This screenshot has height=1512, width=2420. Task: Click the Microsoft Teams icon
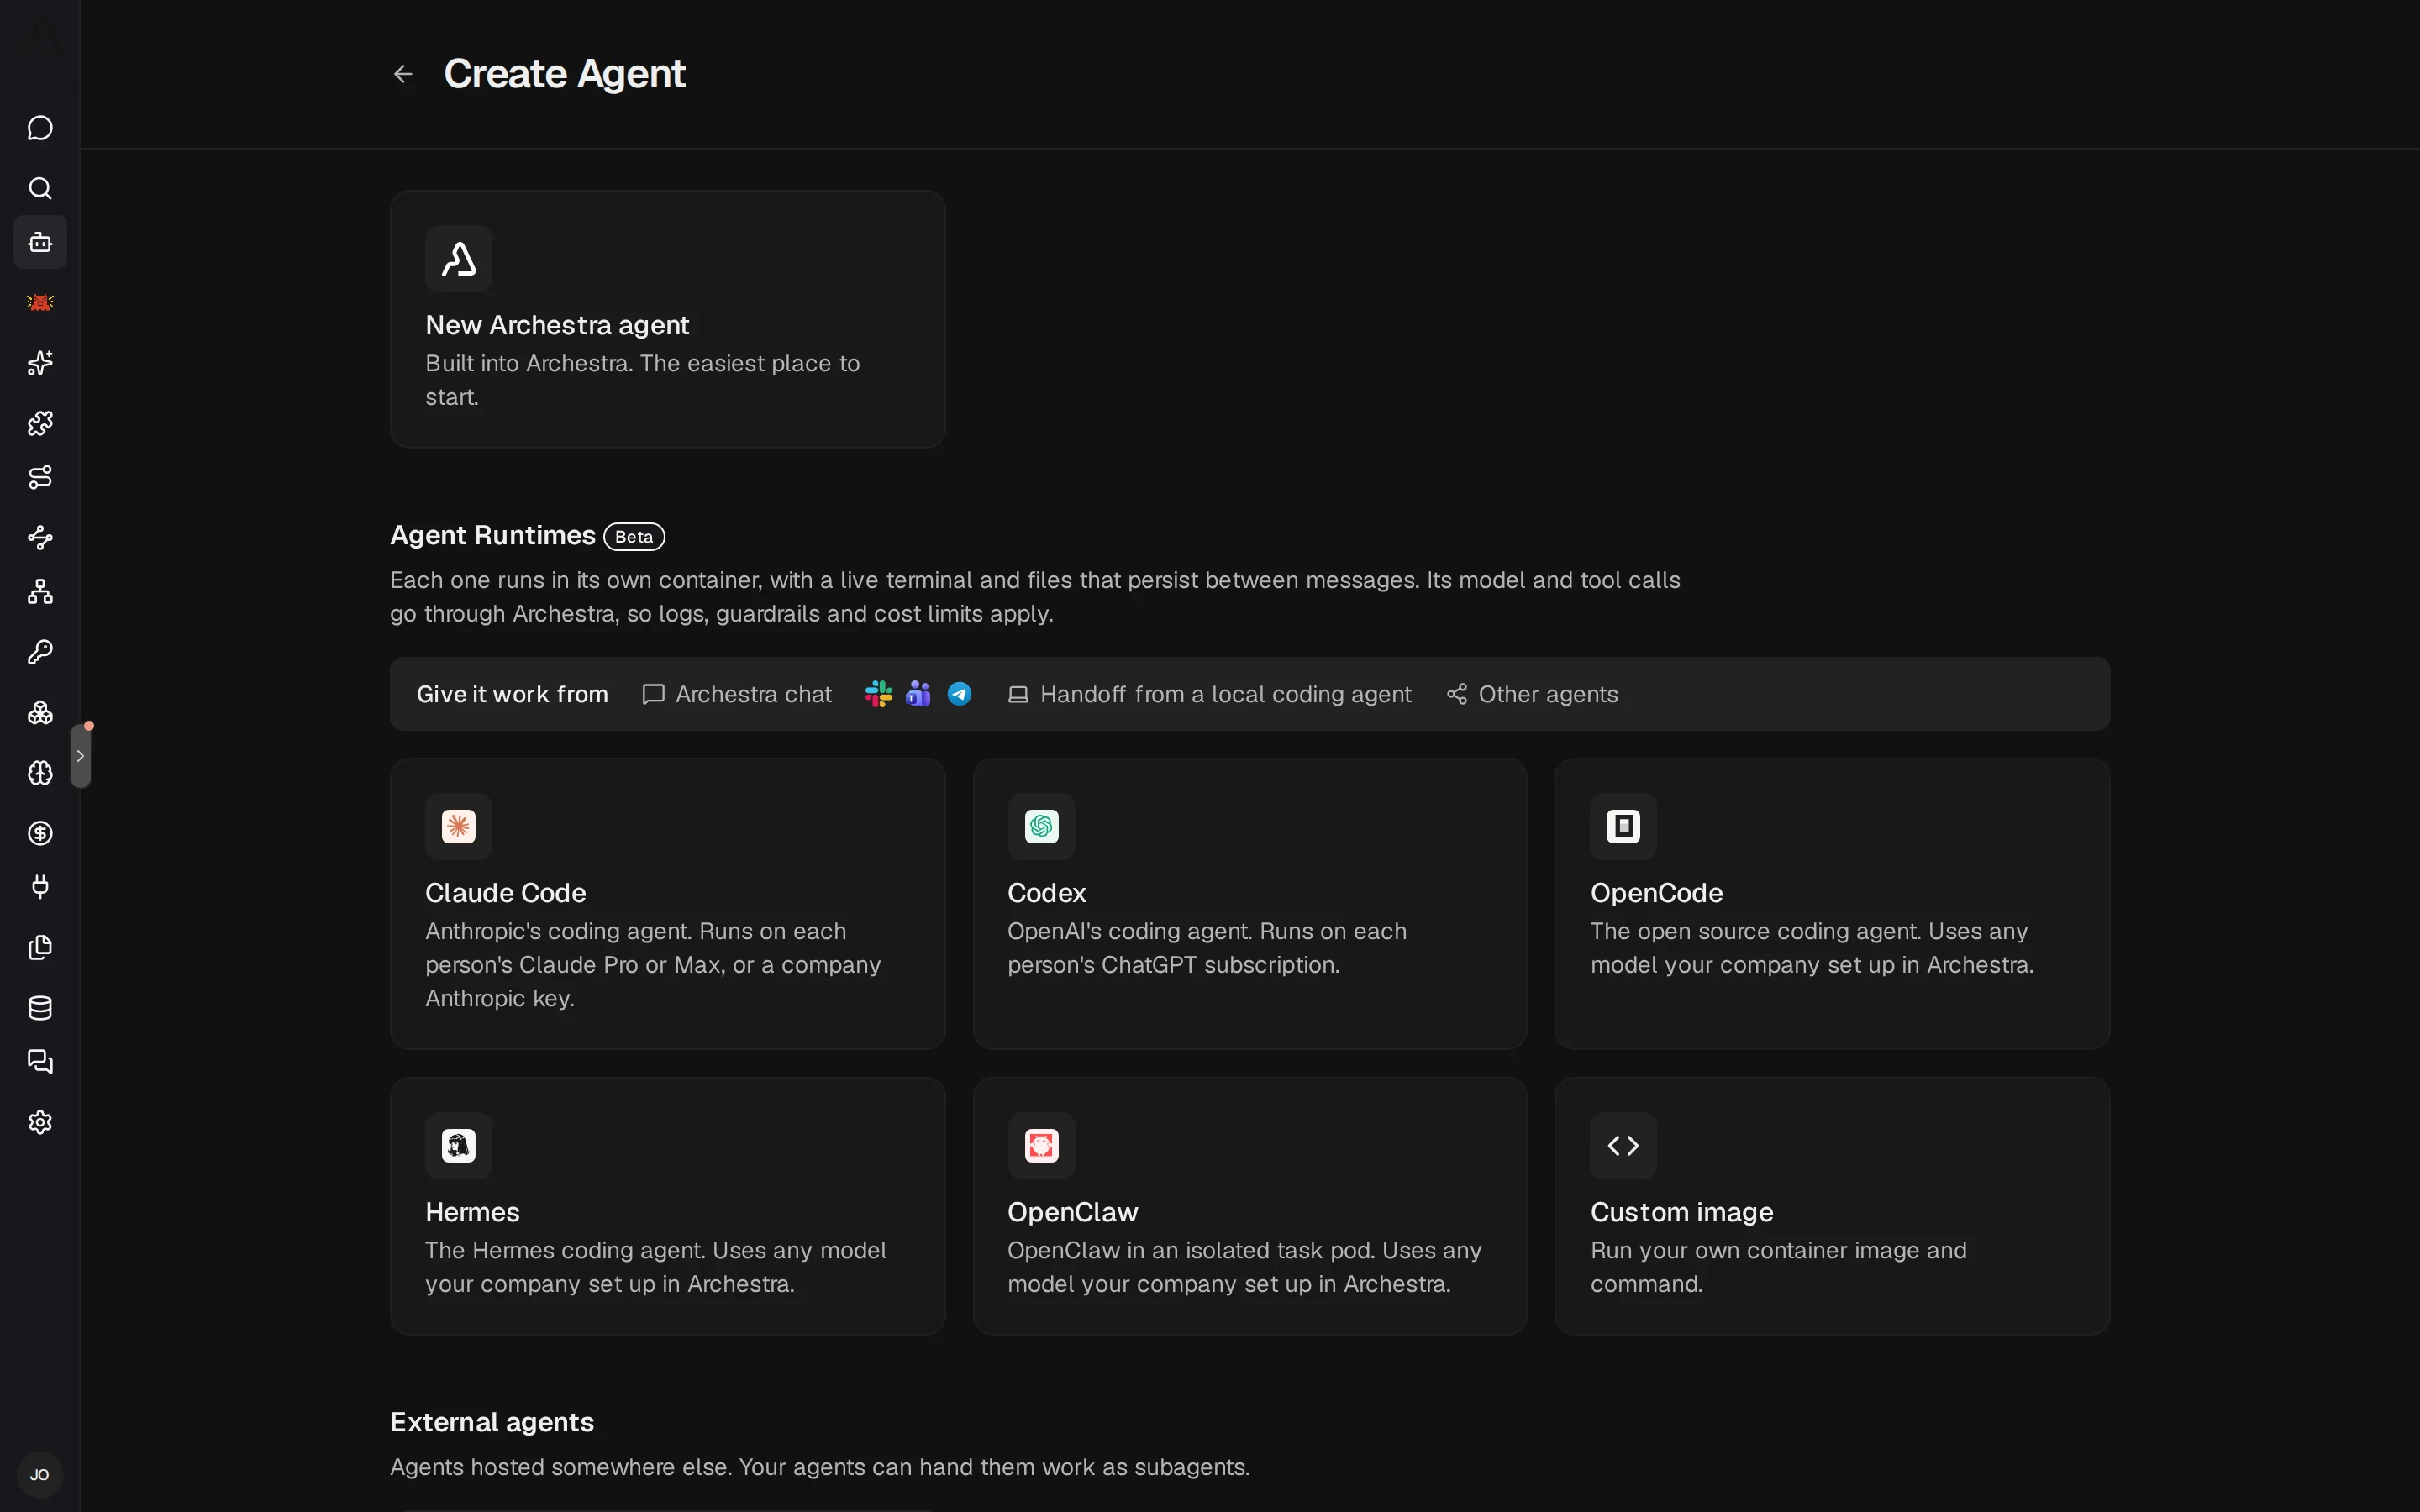point(918,694)
